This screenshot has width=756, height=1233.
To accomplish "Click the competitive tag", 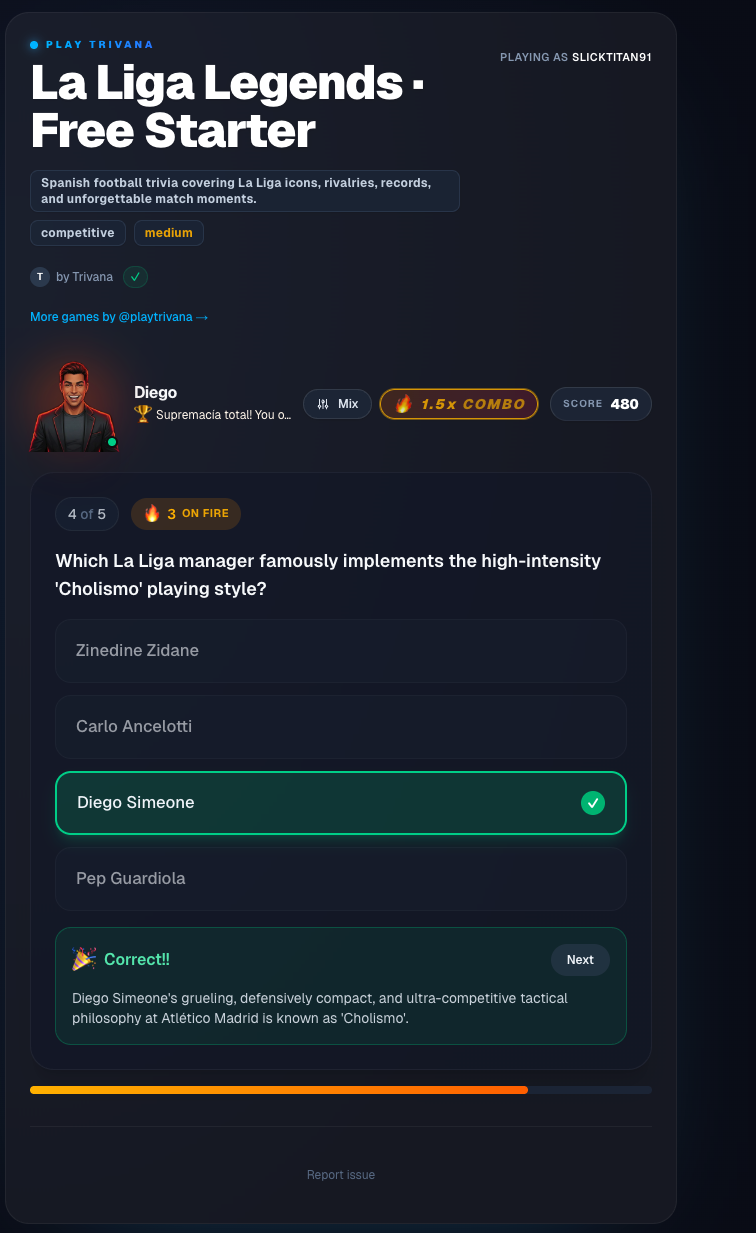I will click(x=78, y=233).
